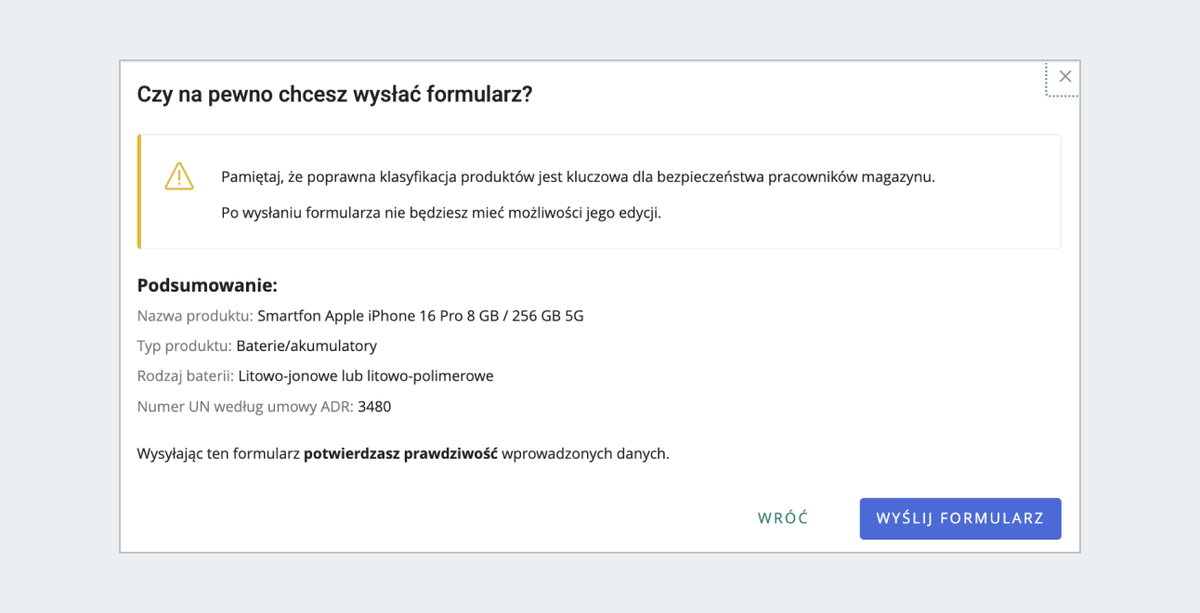
Task: Click the Wysyłając ten formularz sentence start
Action: tap(218, 453)
